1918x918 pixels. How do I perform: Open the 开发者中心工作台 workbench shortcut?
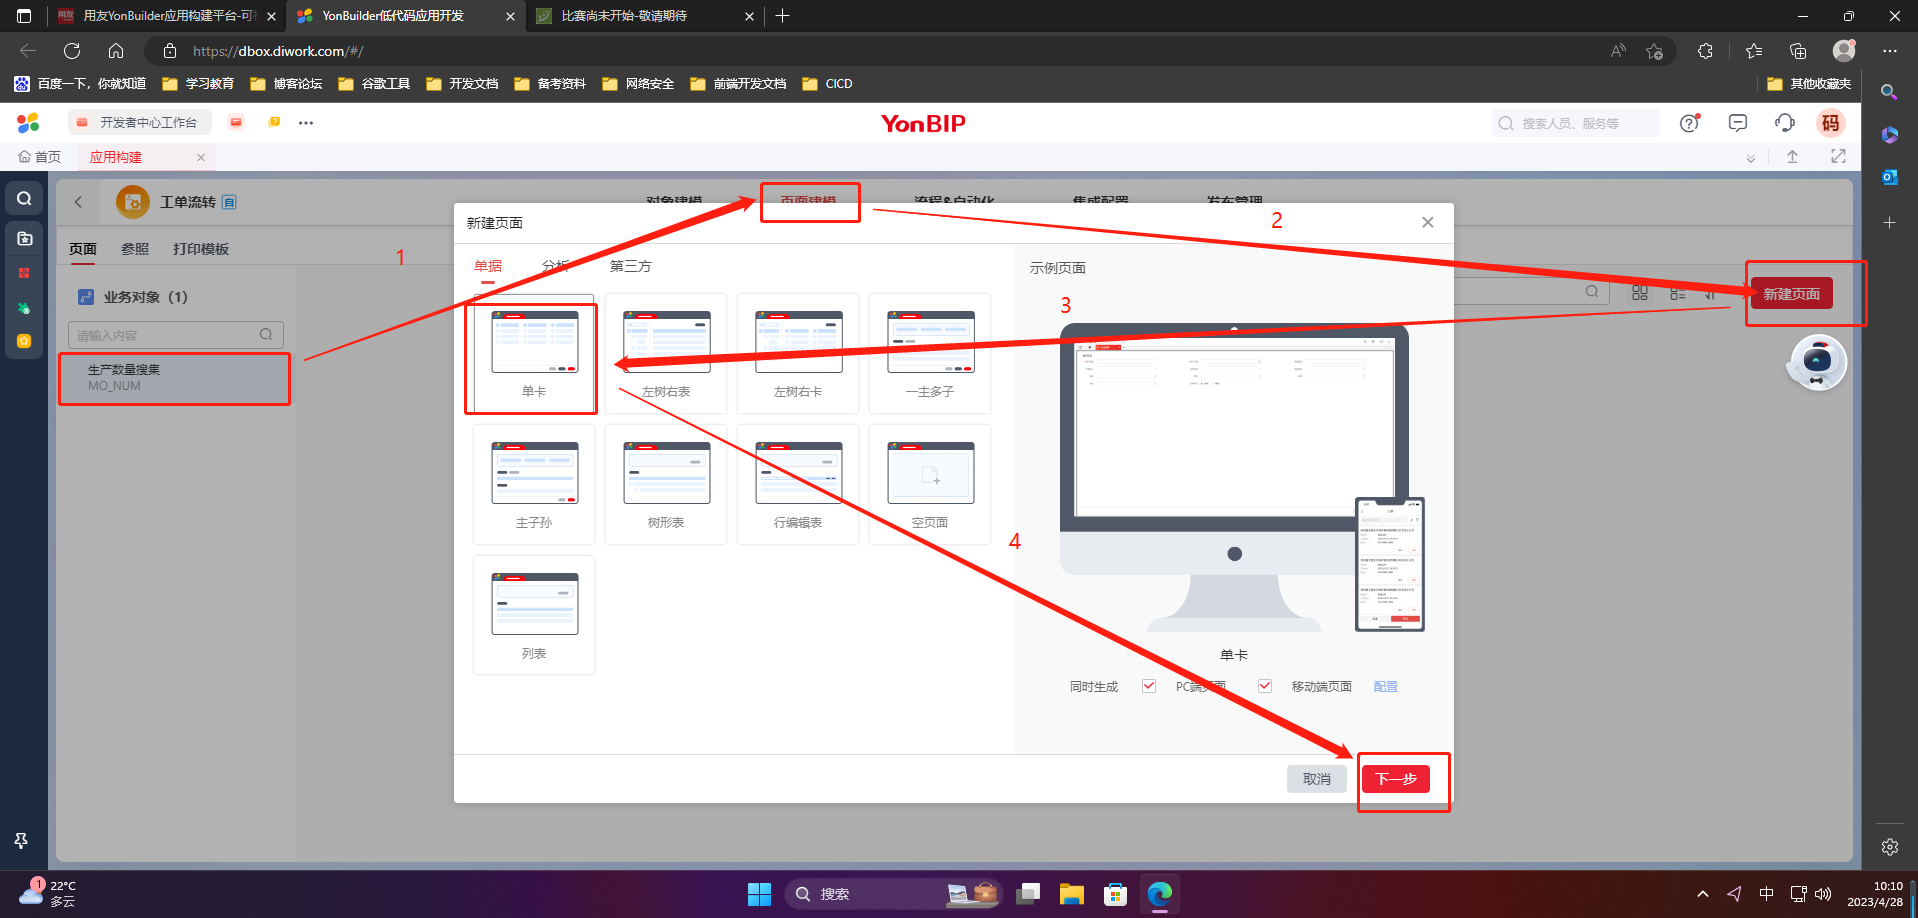(139, 123)
